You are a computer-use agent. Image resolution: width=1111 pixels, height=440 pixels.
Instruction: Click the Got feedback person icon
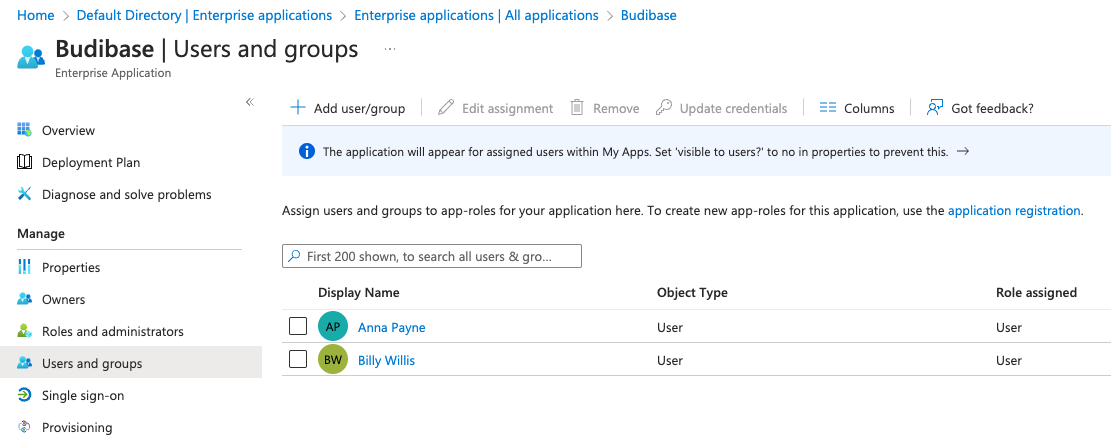[x=935, y=108]
